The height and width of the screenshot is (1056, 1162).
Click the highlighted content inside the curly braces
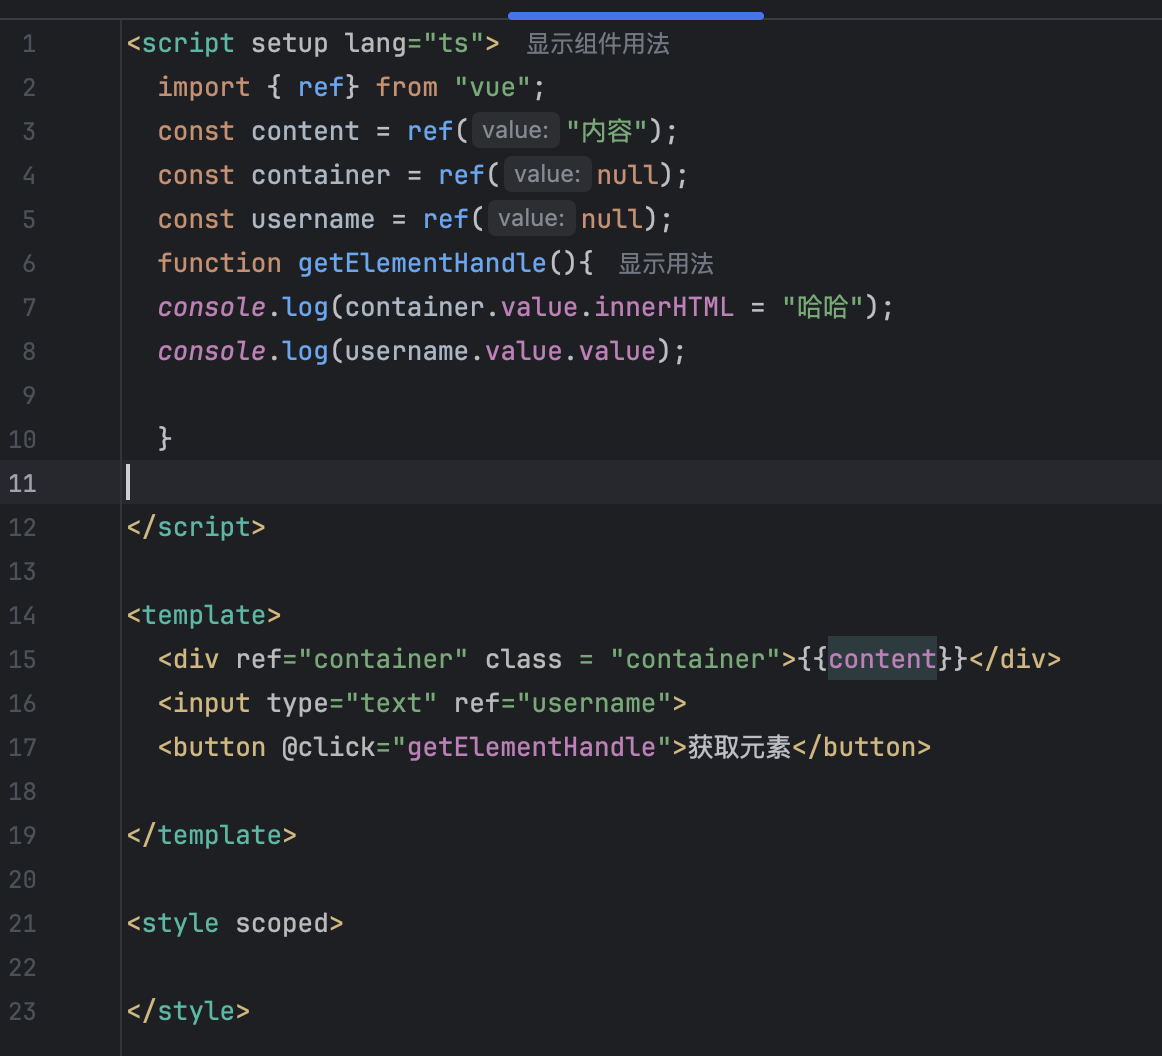point(882,659)
